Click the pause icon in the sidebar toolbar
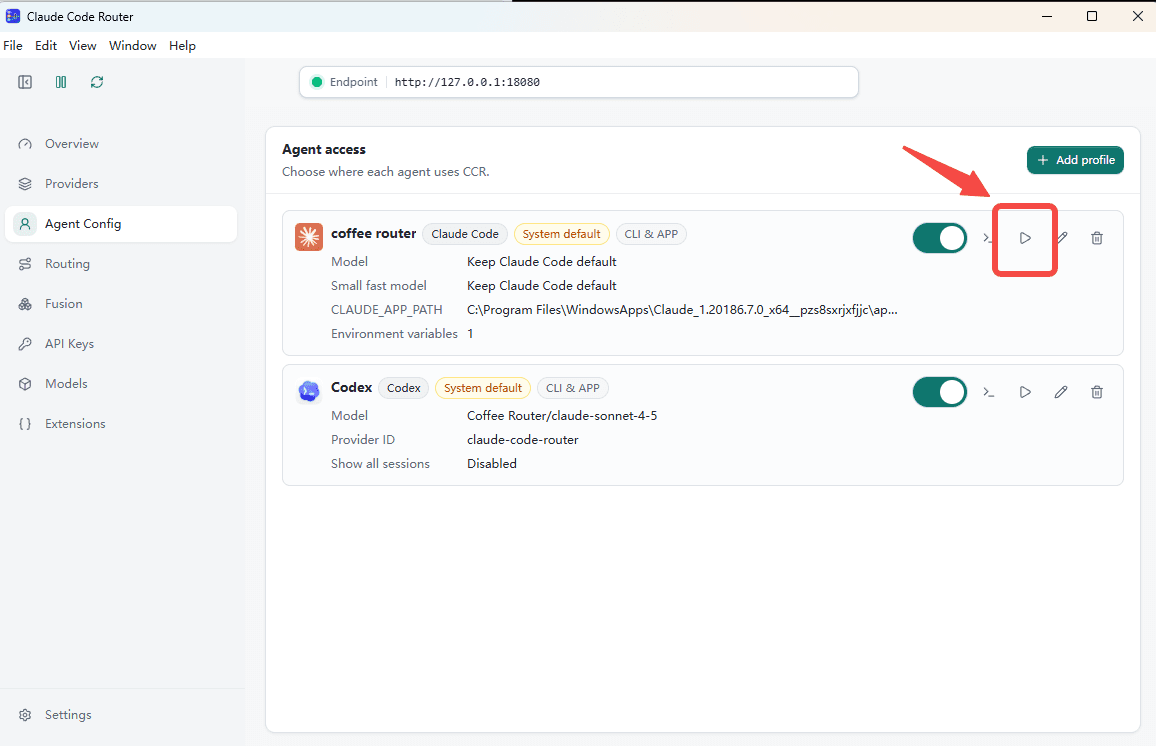 click(61, 82)
